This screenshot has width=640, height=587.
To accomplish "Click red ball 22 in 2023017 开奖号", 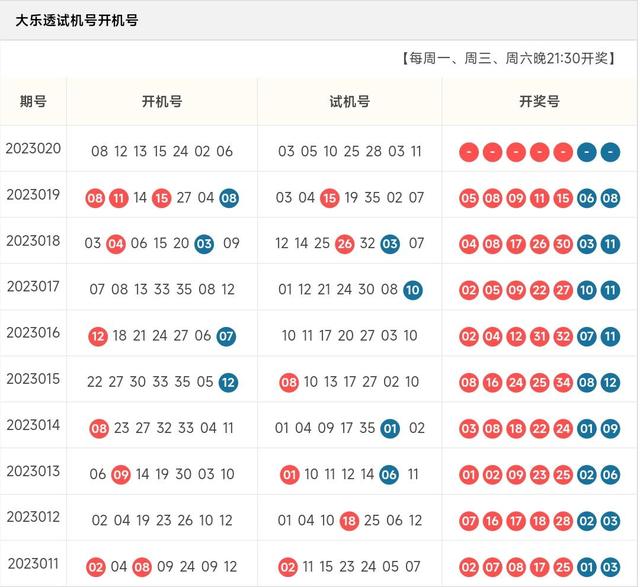I will [540, 290].
